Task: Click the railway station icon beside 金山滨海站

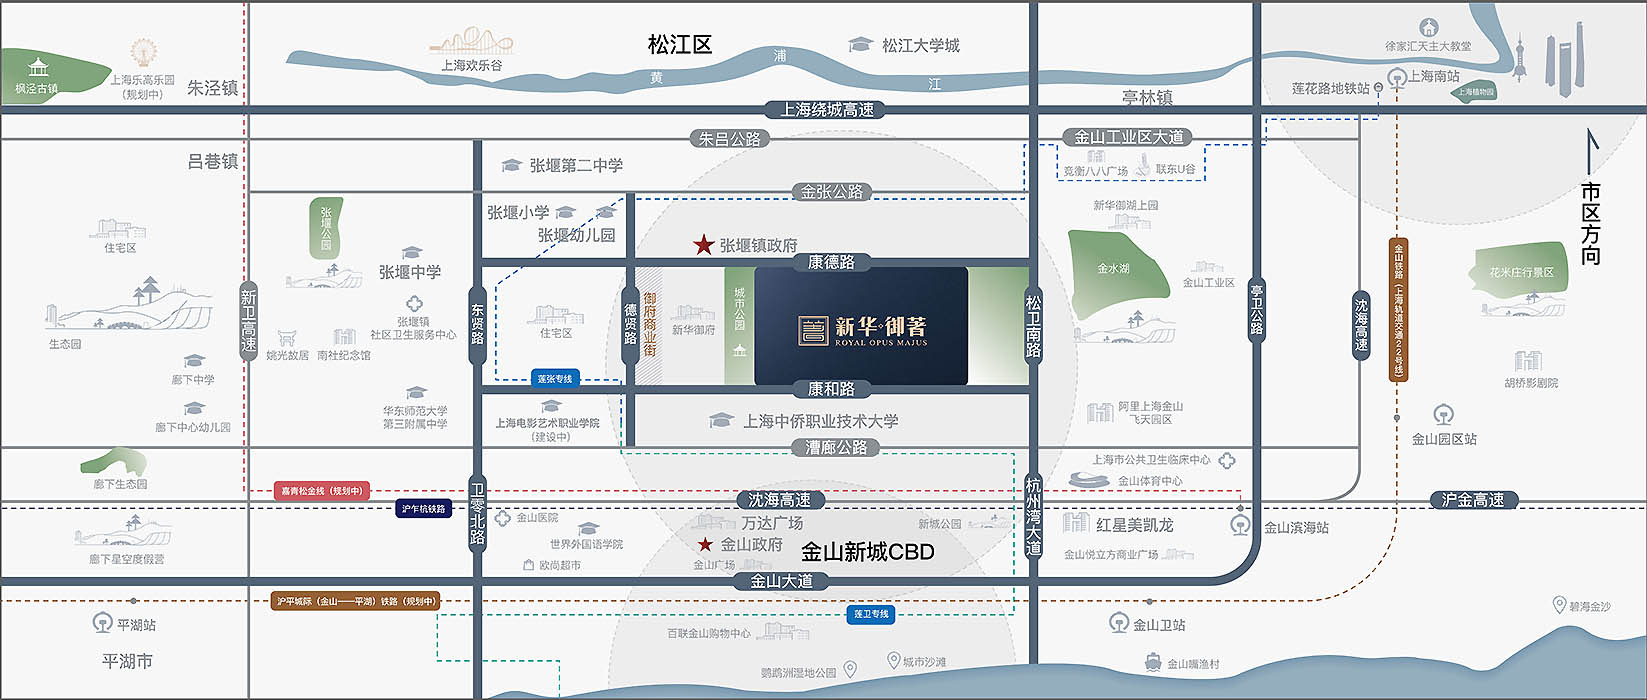Action: 1240,525
